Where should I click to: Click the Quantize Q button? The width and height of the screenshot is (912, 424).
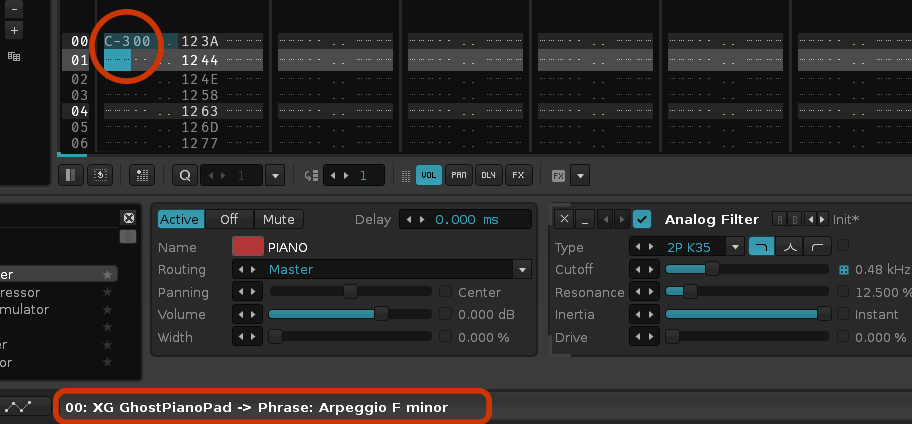click(185, 175)
